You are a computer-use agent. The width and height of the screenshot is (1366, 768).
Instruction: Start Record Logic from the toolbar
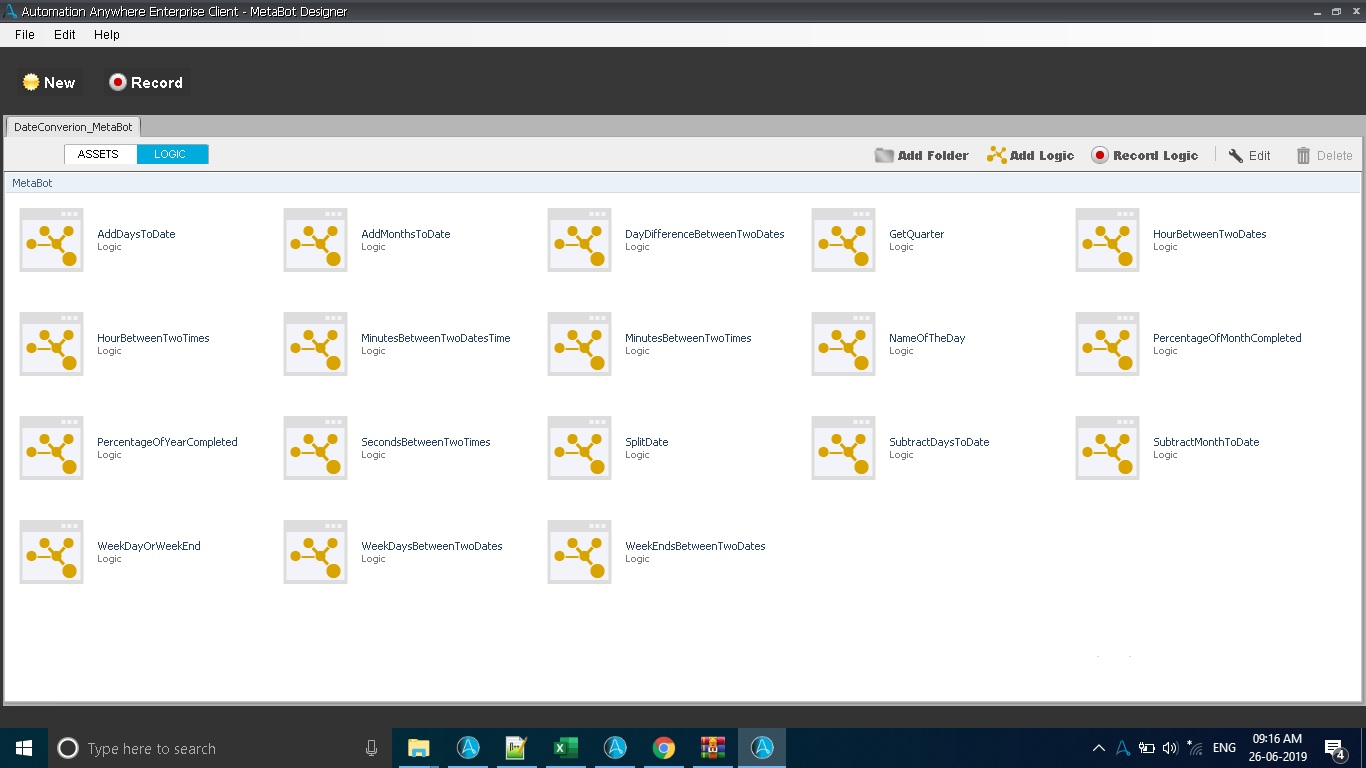coord(1144,155)
